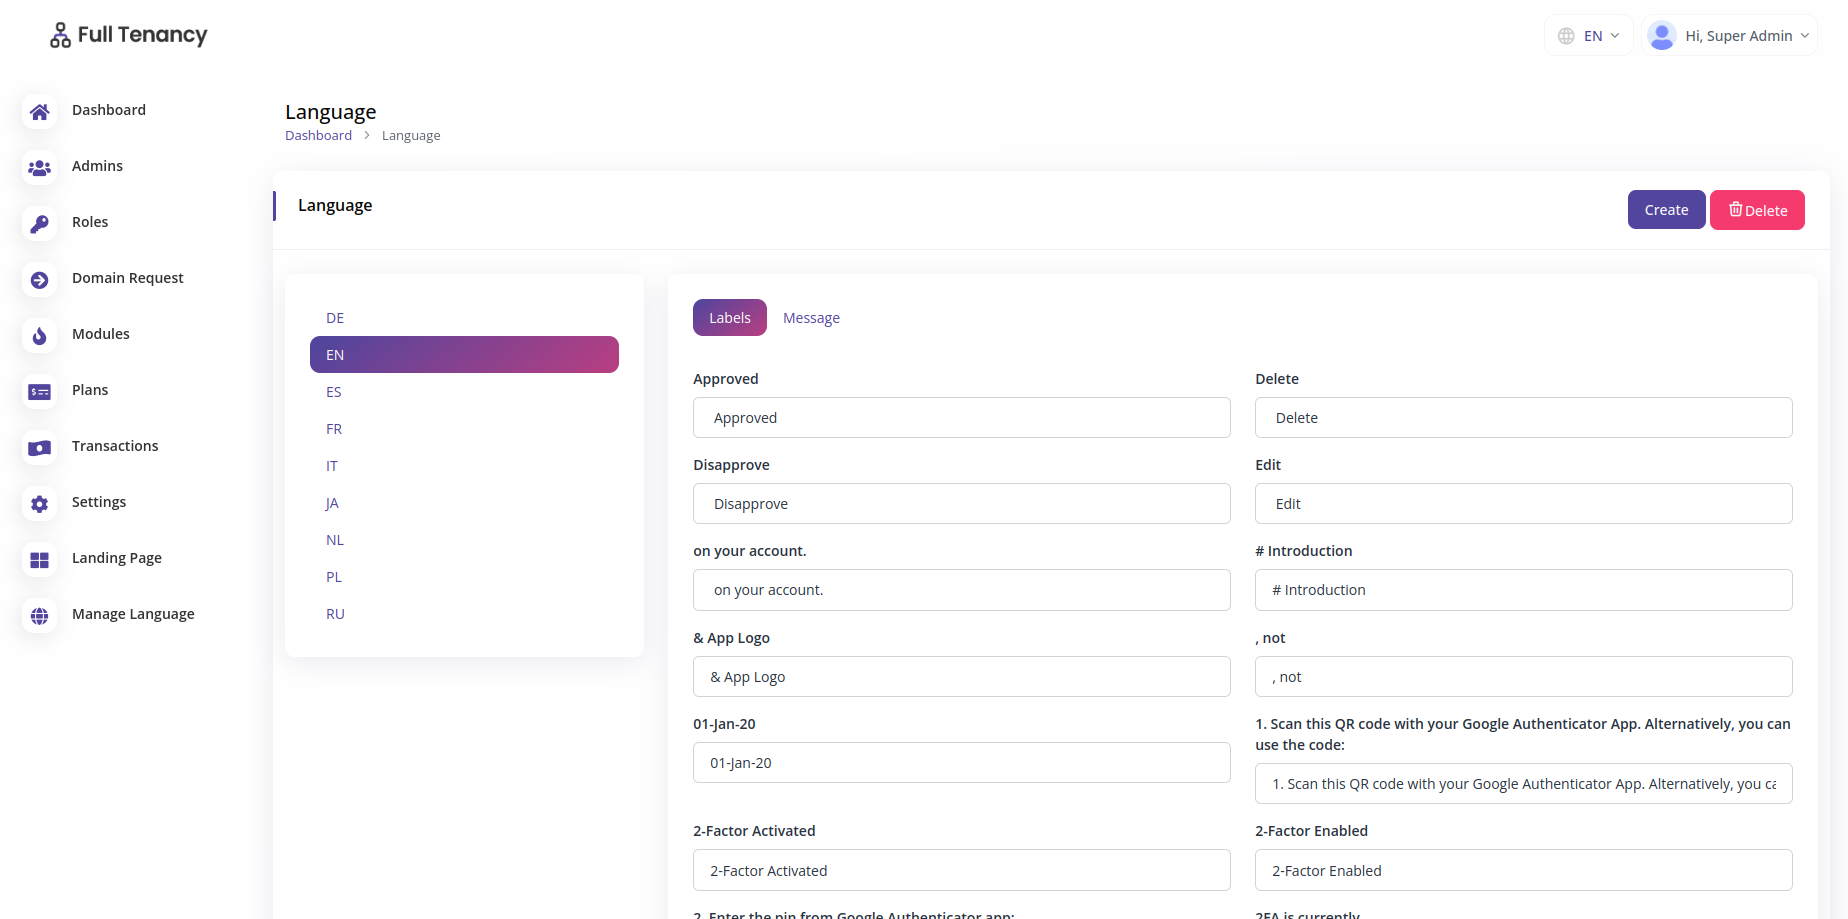Open Transactions from the sidebar icon
The image size is (1848, 919).
39,448
